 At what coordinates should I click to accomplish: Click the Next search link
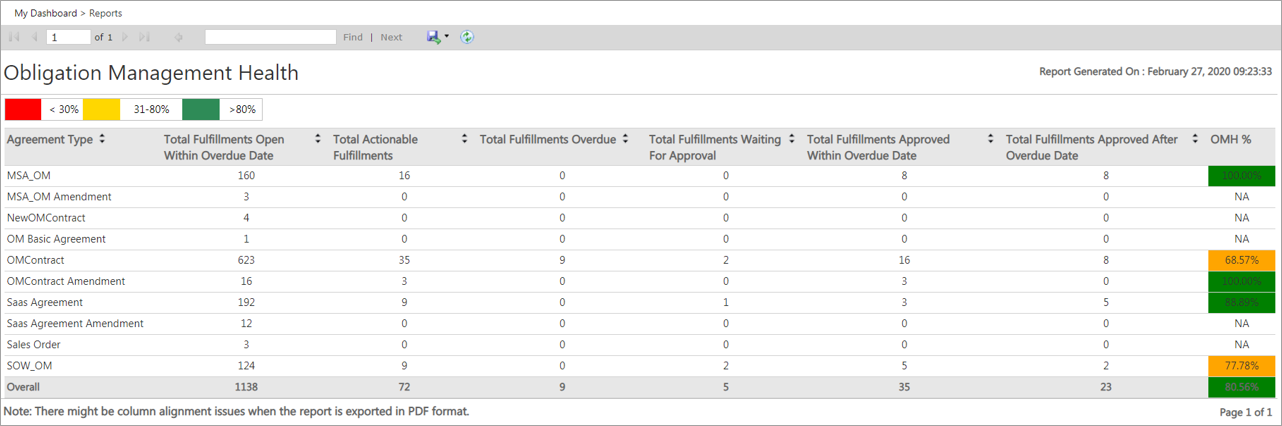(x=391, y=37)
